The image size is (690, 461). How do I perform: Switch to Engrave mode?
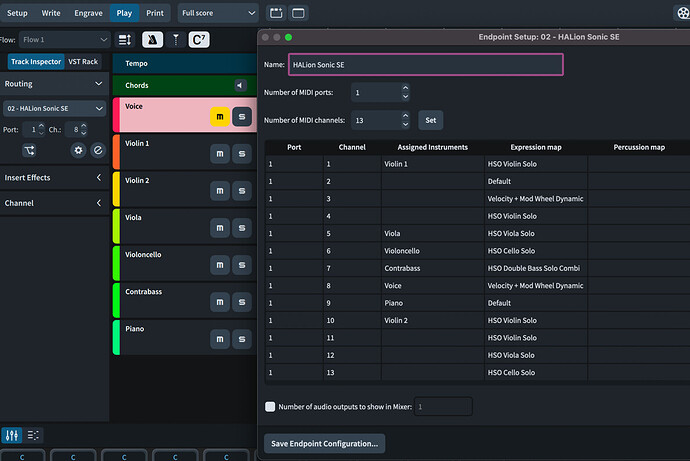click(88, 13)
